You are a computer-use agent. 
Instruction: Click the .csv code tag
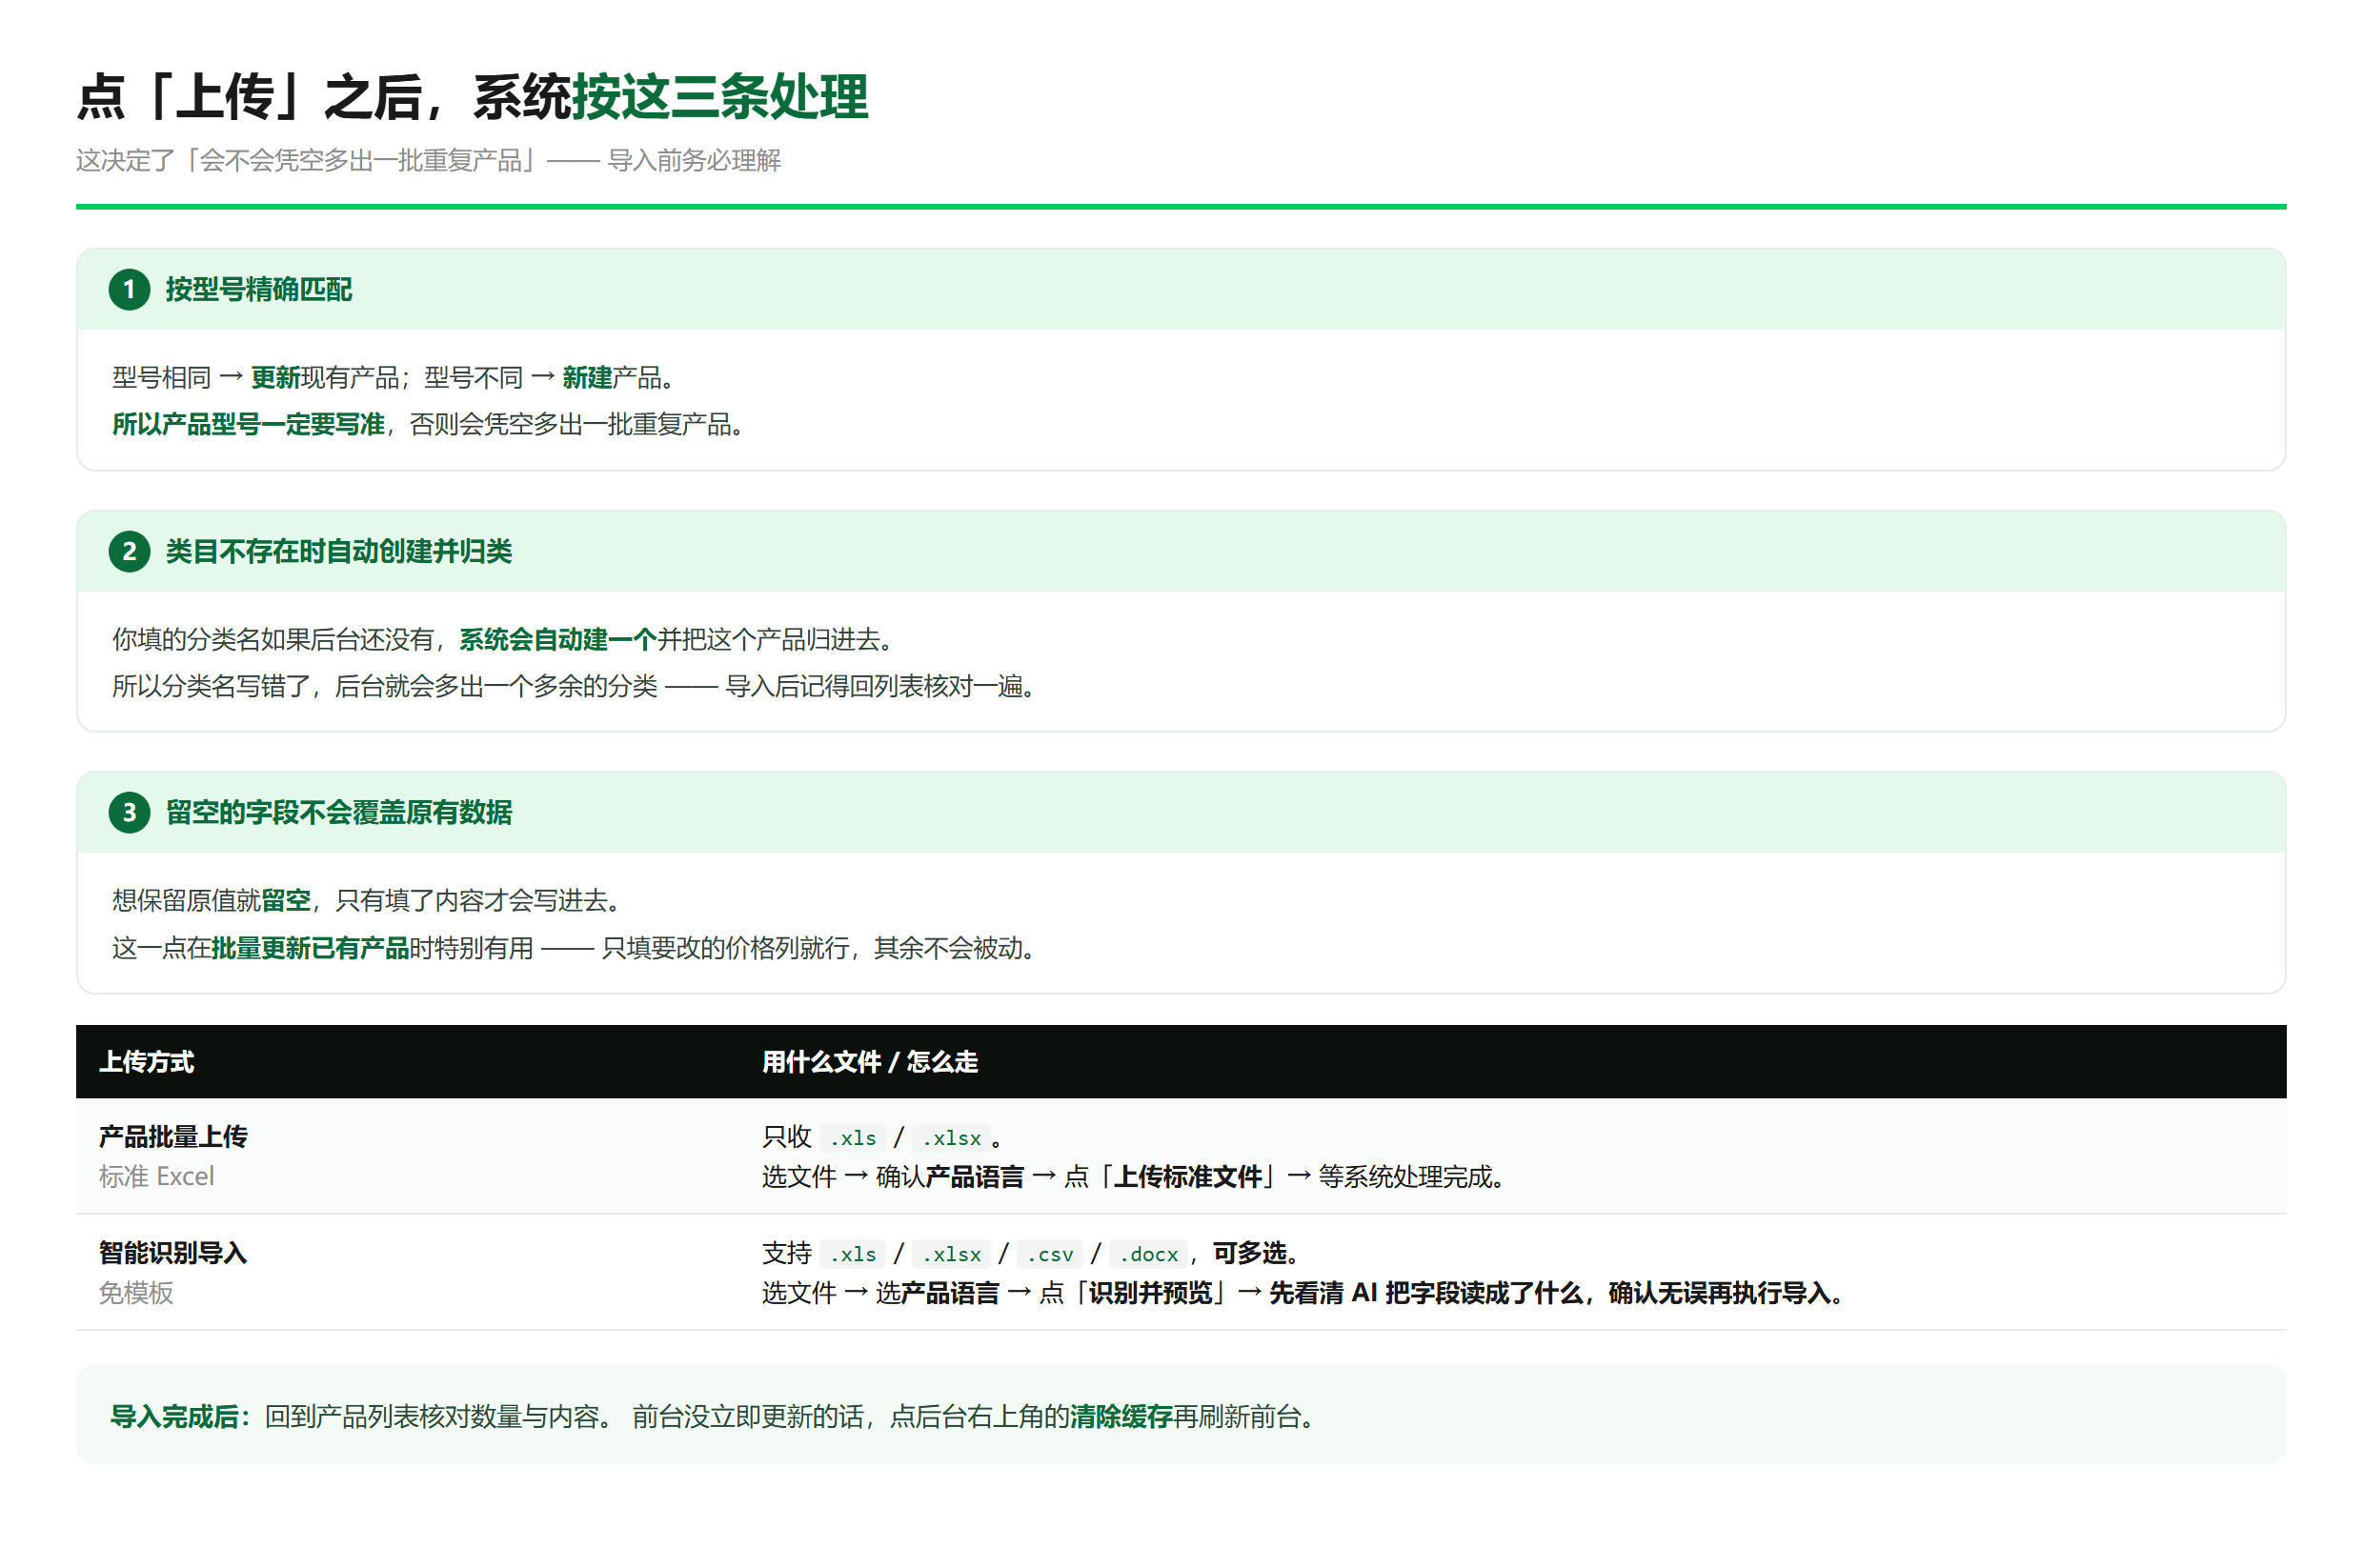[x=1050, y=1254]
